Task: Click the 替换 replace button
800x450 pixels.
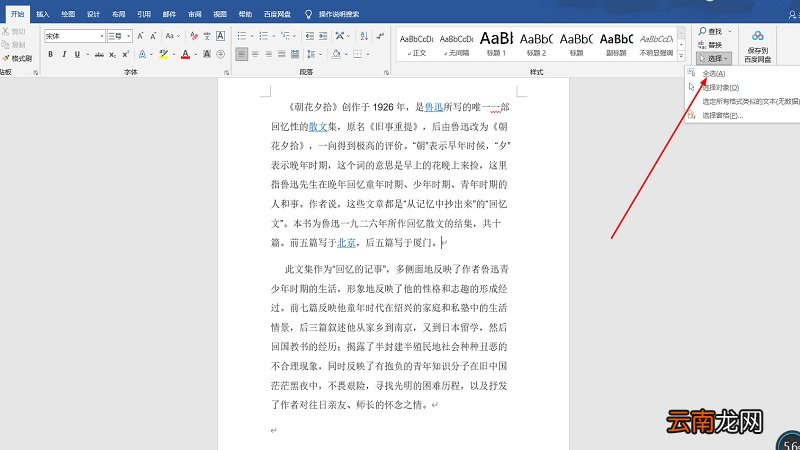Action: click(x=710, y=45)
